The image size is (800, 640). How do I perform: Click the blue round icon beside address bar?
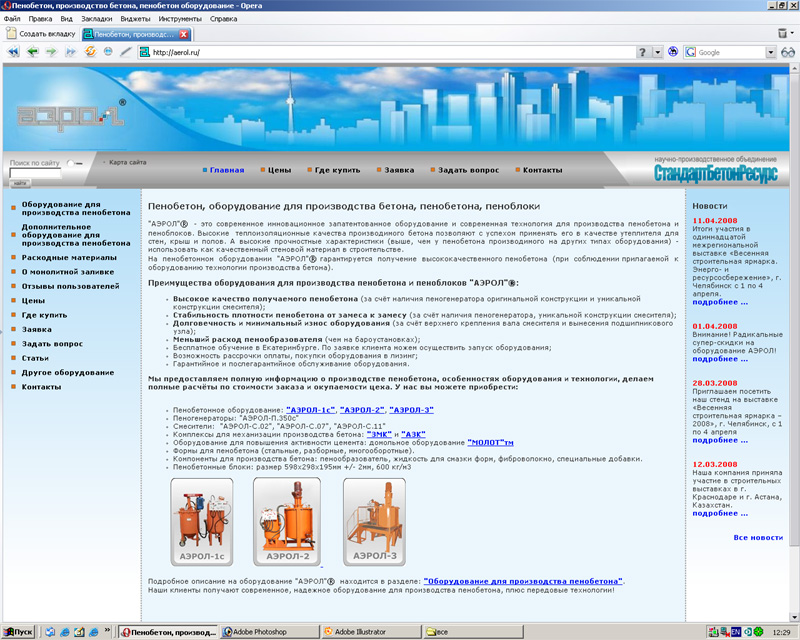coord(673,52)
